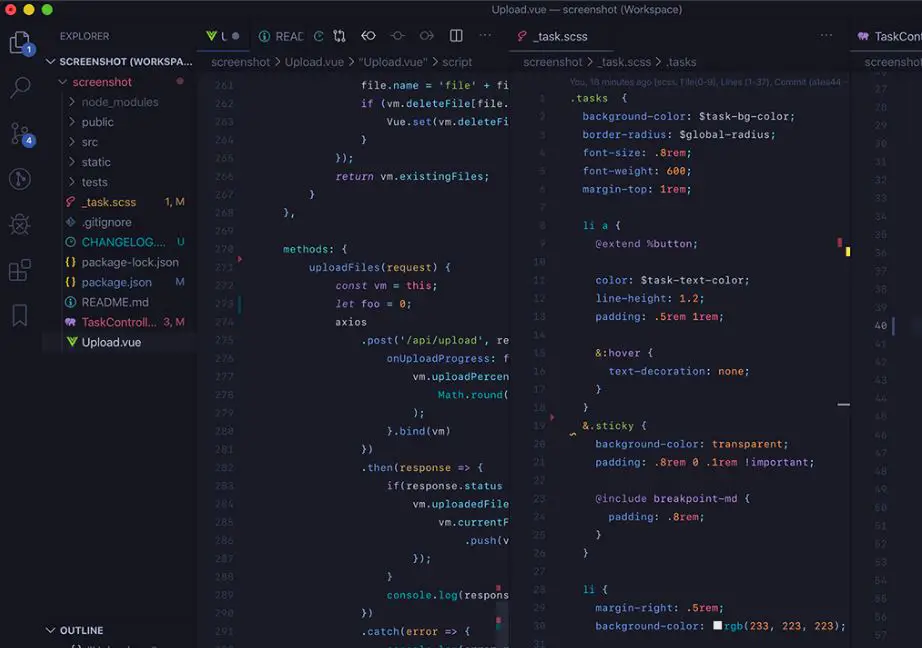Image resolution: width=922 pixels, height=648 pixels.
Task: Click the refresh icon tab next to README
Action: click(x=319, y=36)
